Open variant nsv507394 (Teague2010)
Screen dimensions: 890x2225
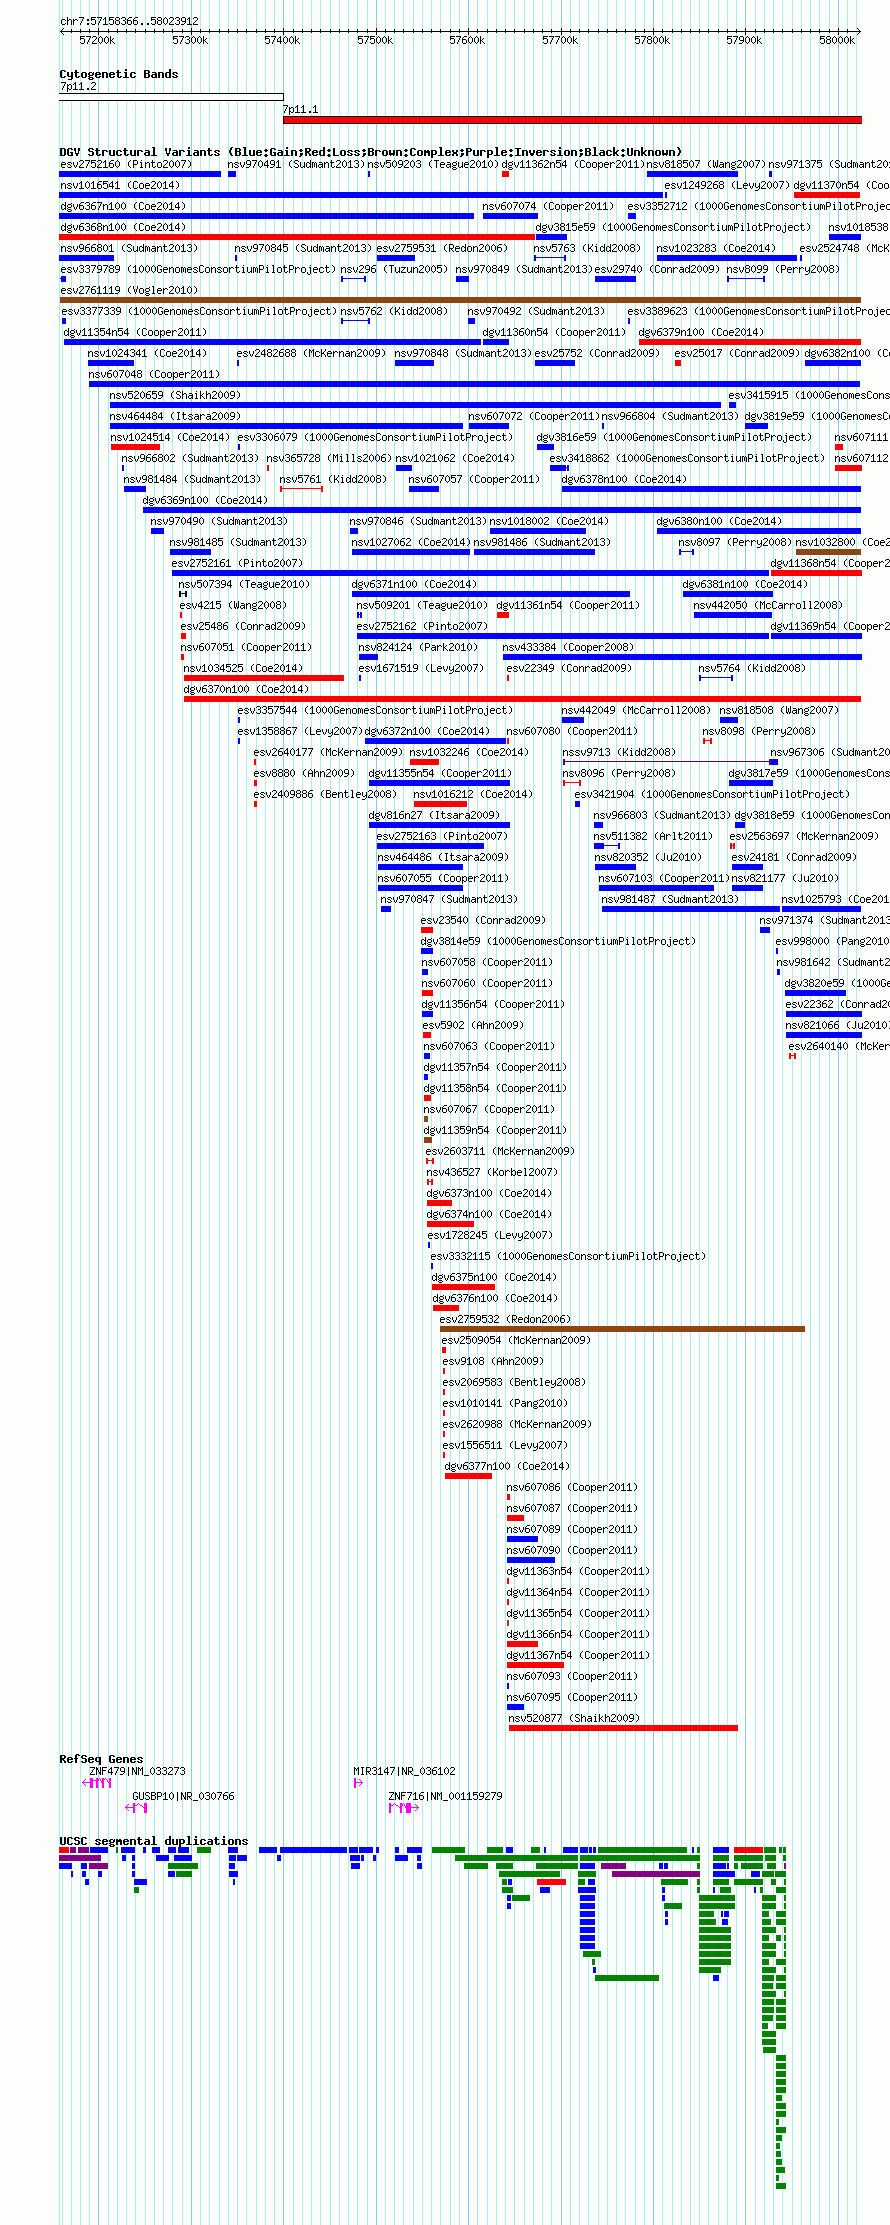[244, 584]
